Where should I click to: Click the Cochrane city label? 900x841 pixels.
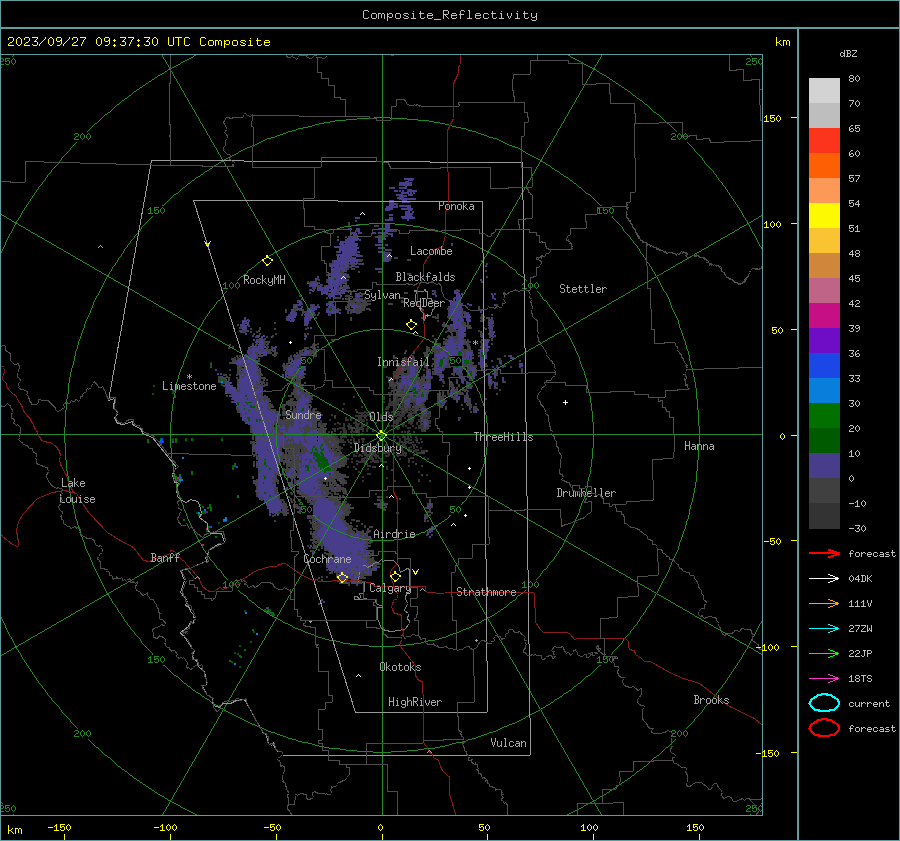click(327, 559)
